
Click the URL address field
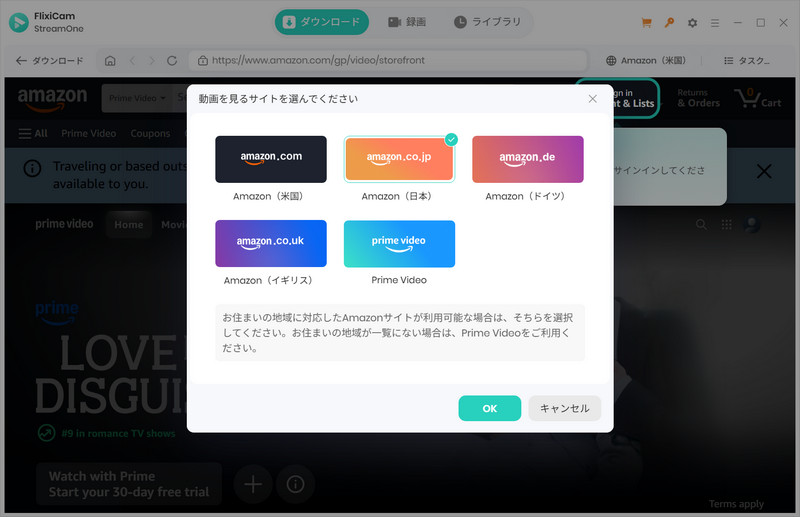tap(388, 60)
